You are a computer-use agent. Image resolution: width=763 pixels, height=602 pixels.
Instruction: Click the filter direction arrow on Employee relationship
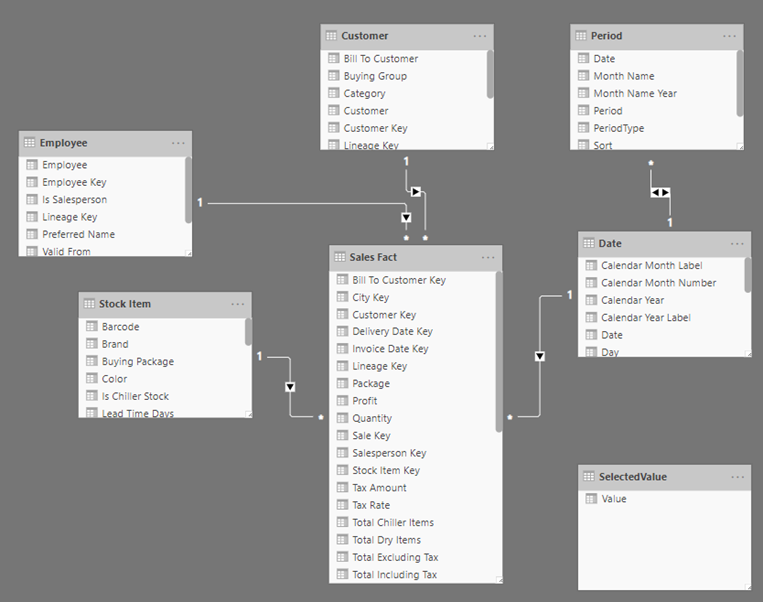[406, 217]
